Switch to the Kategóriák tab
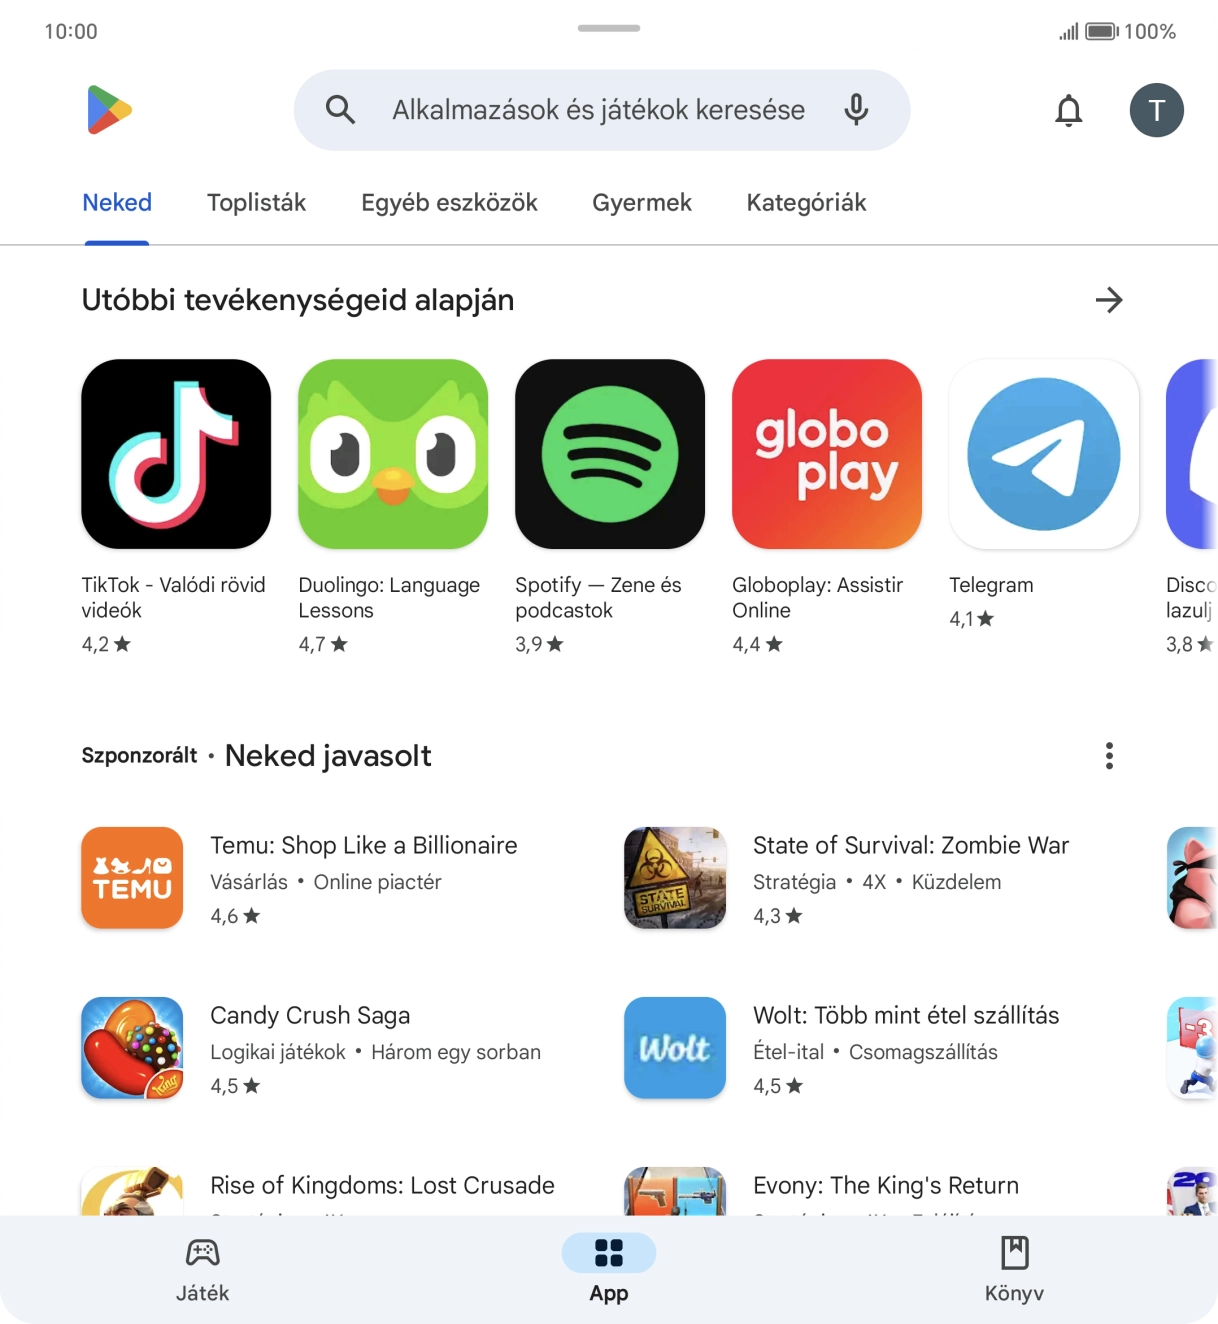The height and width of the screenshot is (1324, 1218). point(806,203)
